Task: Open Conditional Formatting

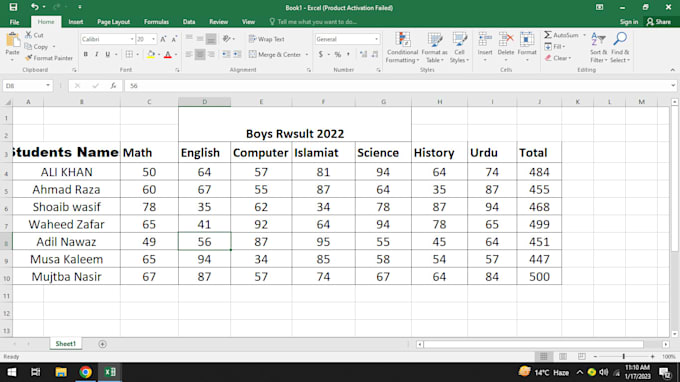Action: (x=402, y=47)
